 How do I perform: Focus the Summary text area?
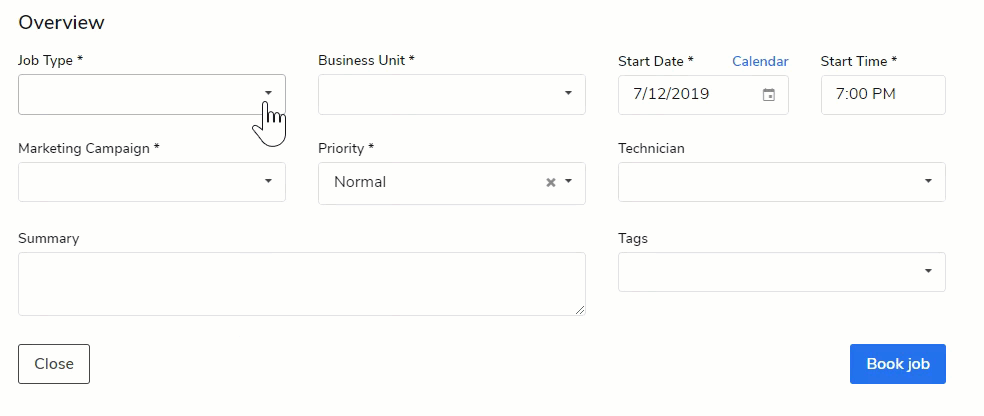301,284
